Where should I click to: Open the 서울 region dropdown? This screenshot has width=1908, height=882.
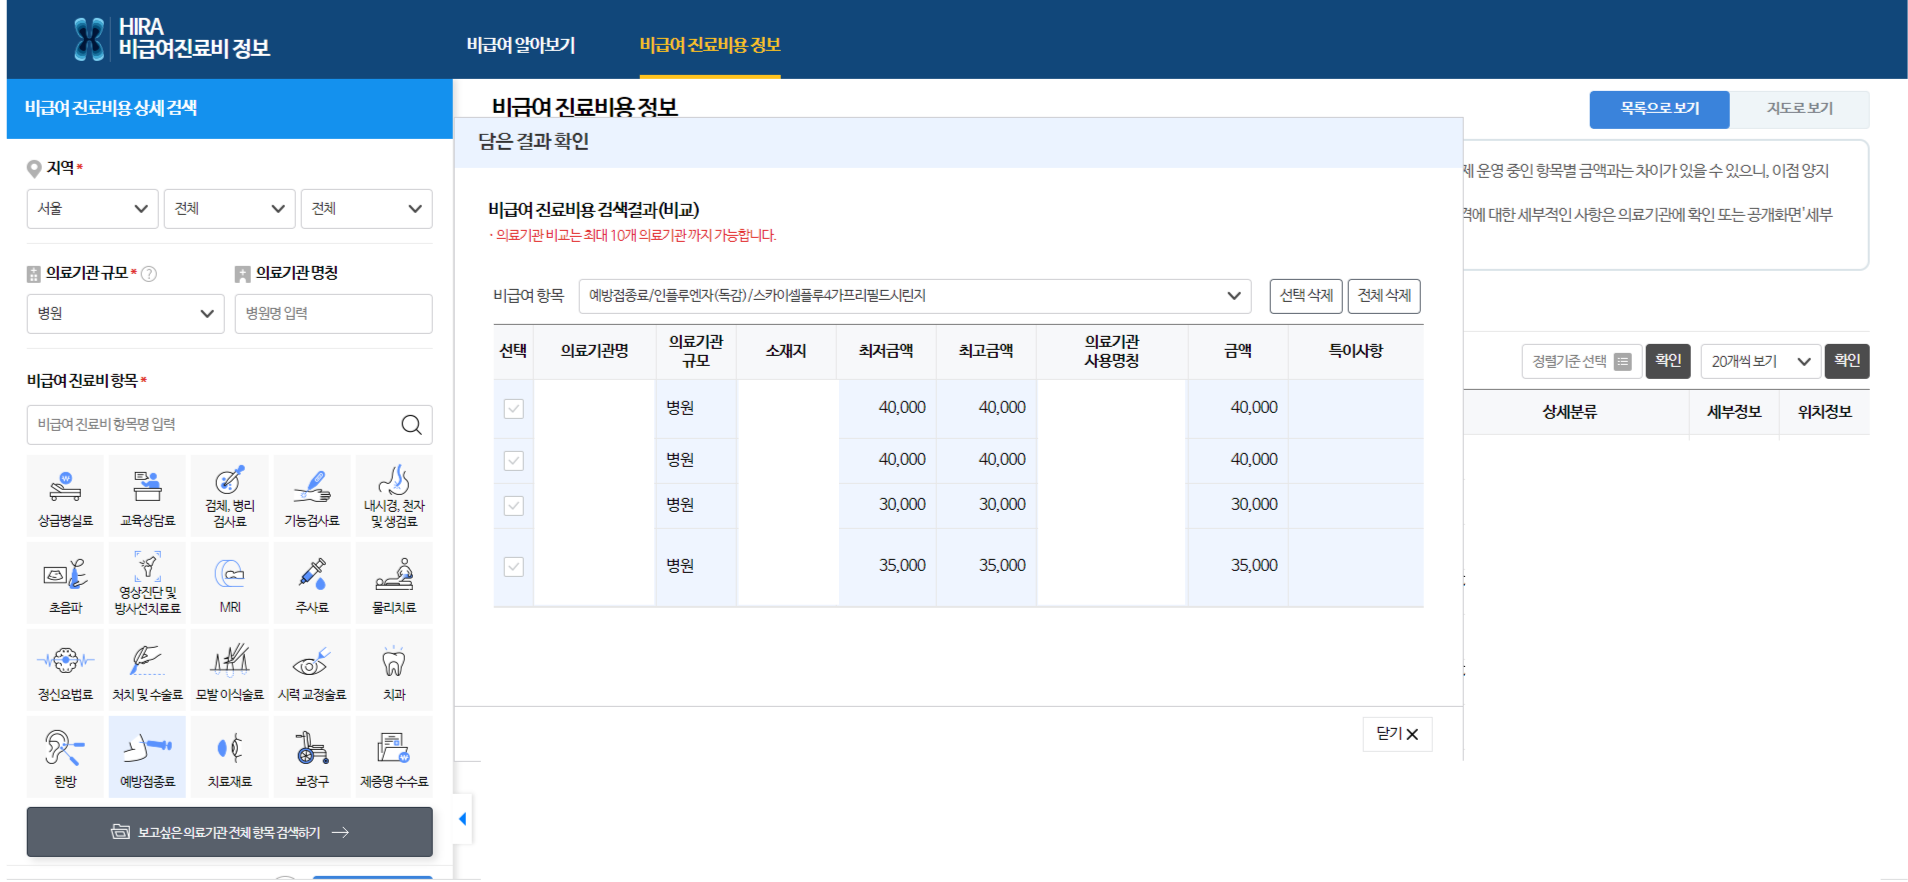(93, 209)
